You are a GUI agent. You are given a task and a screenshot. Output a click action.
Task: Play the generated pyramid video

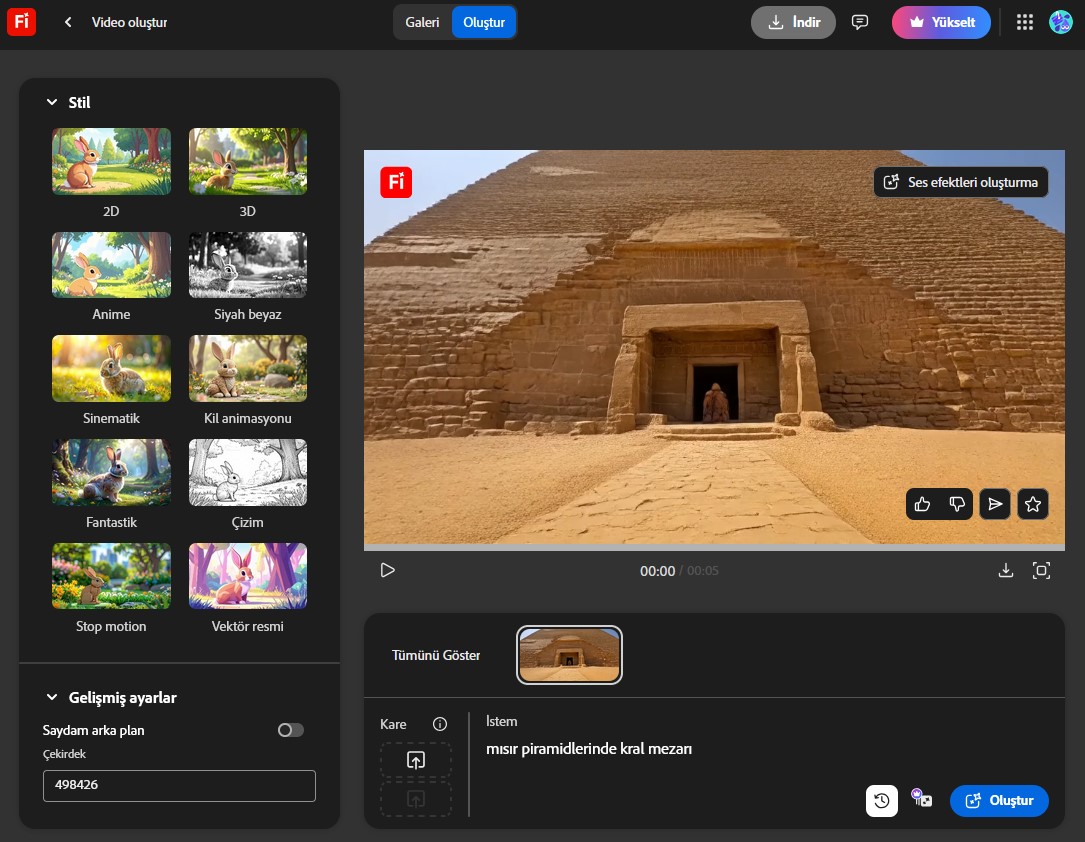[388, 570]
